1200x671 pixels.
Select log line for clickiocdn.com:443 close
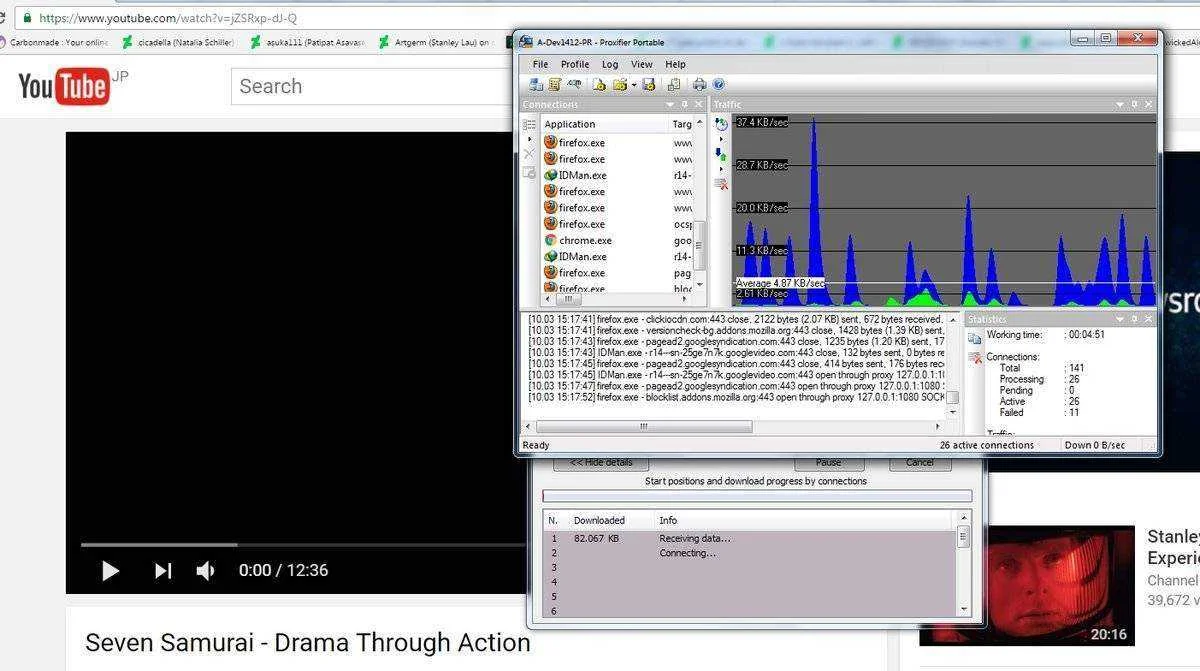(x=738, y=319)
